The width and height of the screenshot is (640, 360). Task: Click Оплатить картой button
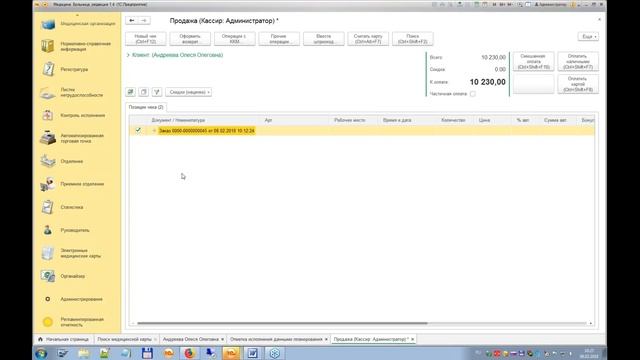tap(578, 84)
